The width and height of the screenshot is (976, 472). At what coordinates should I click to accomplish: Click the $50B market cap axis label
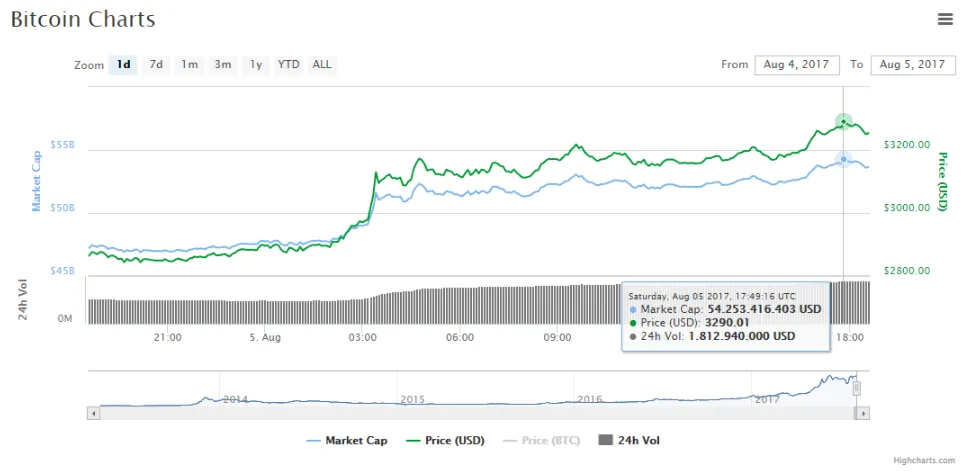62,207
